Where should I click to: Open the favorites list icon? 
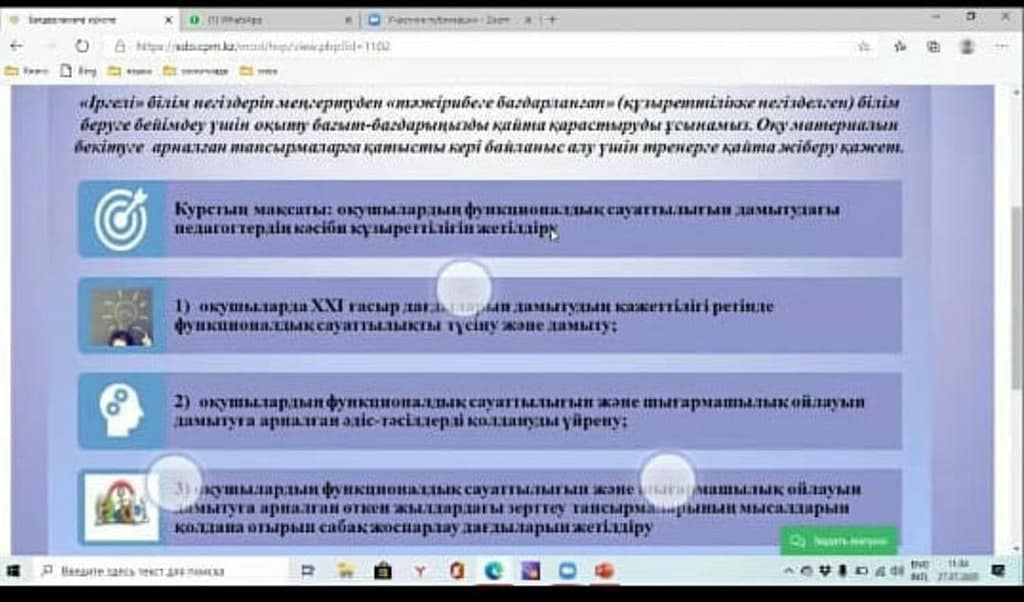900,46
